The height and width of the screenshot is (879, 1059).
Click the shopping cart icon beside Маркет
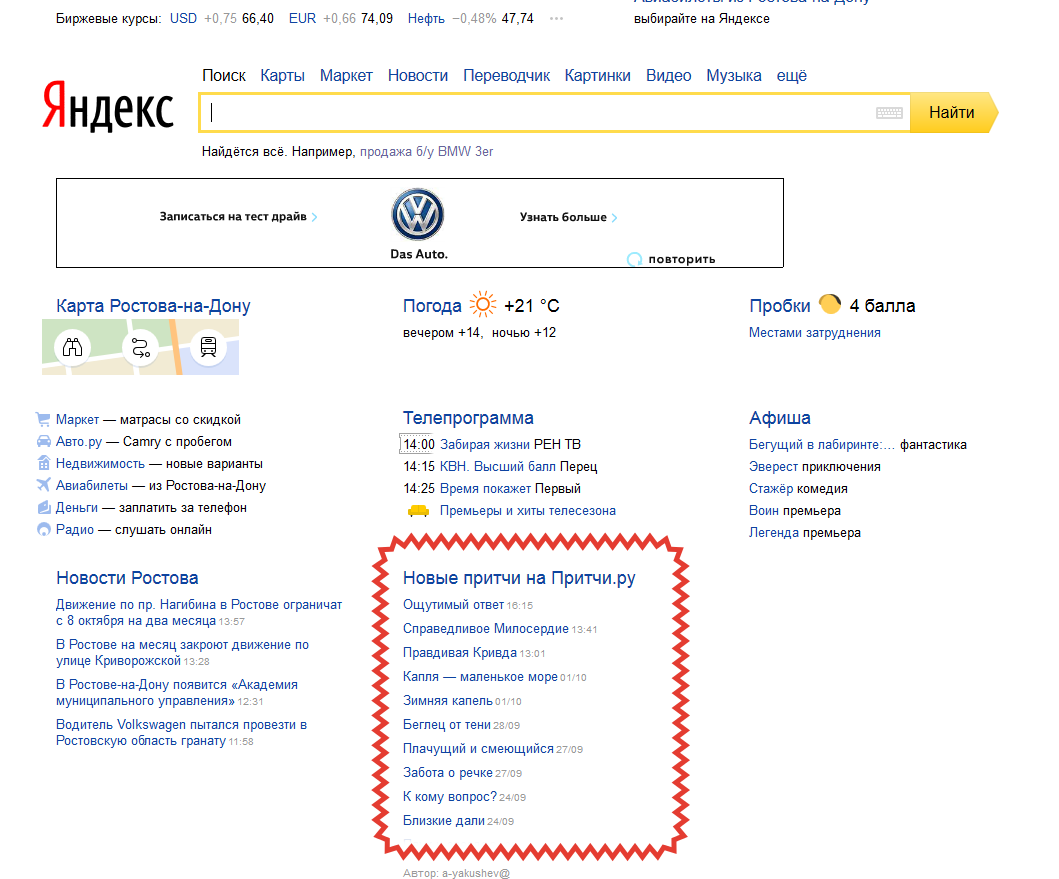click(43, 420)
